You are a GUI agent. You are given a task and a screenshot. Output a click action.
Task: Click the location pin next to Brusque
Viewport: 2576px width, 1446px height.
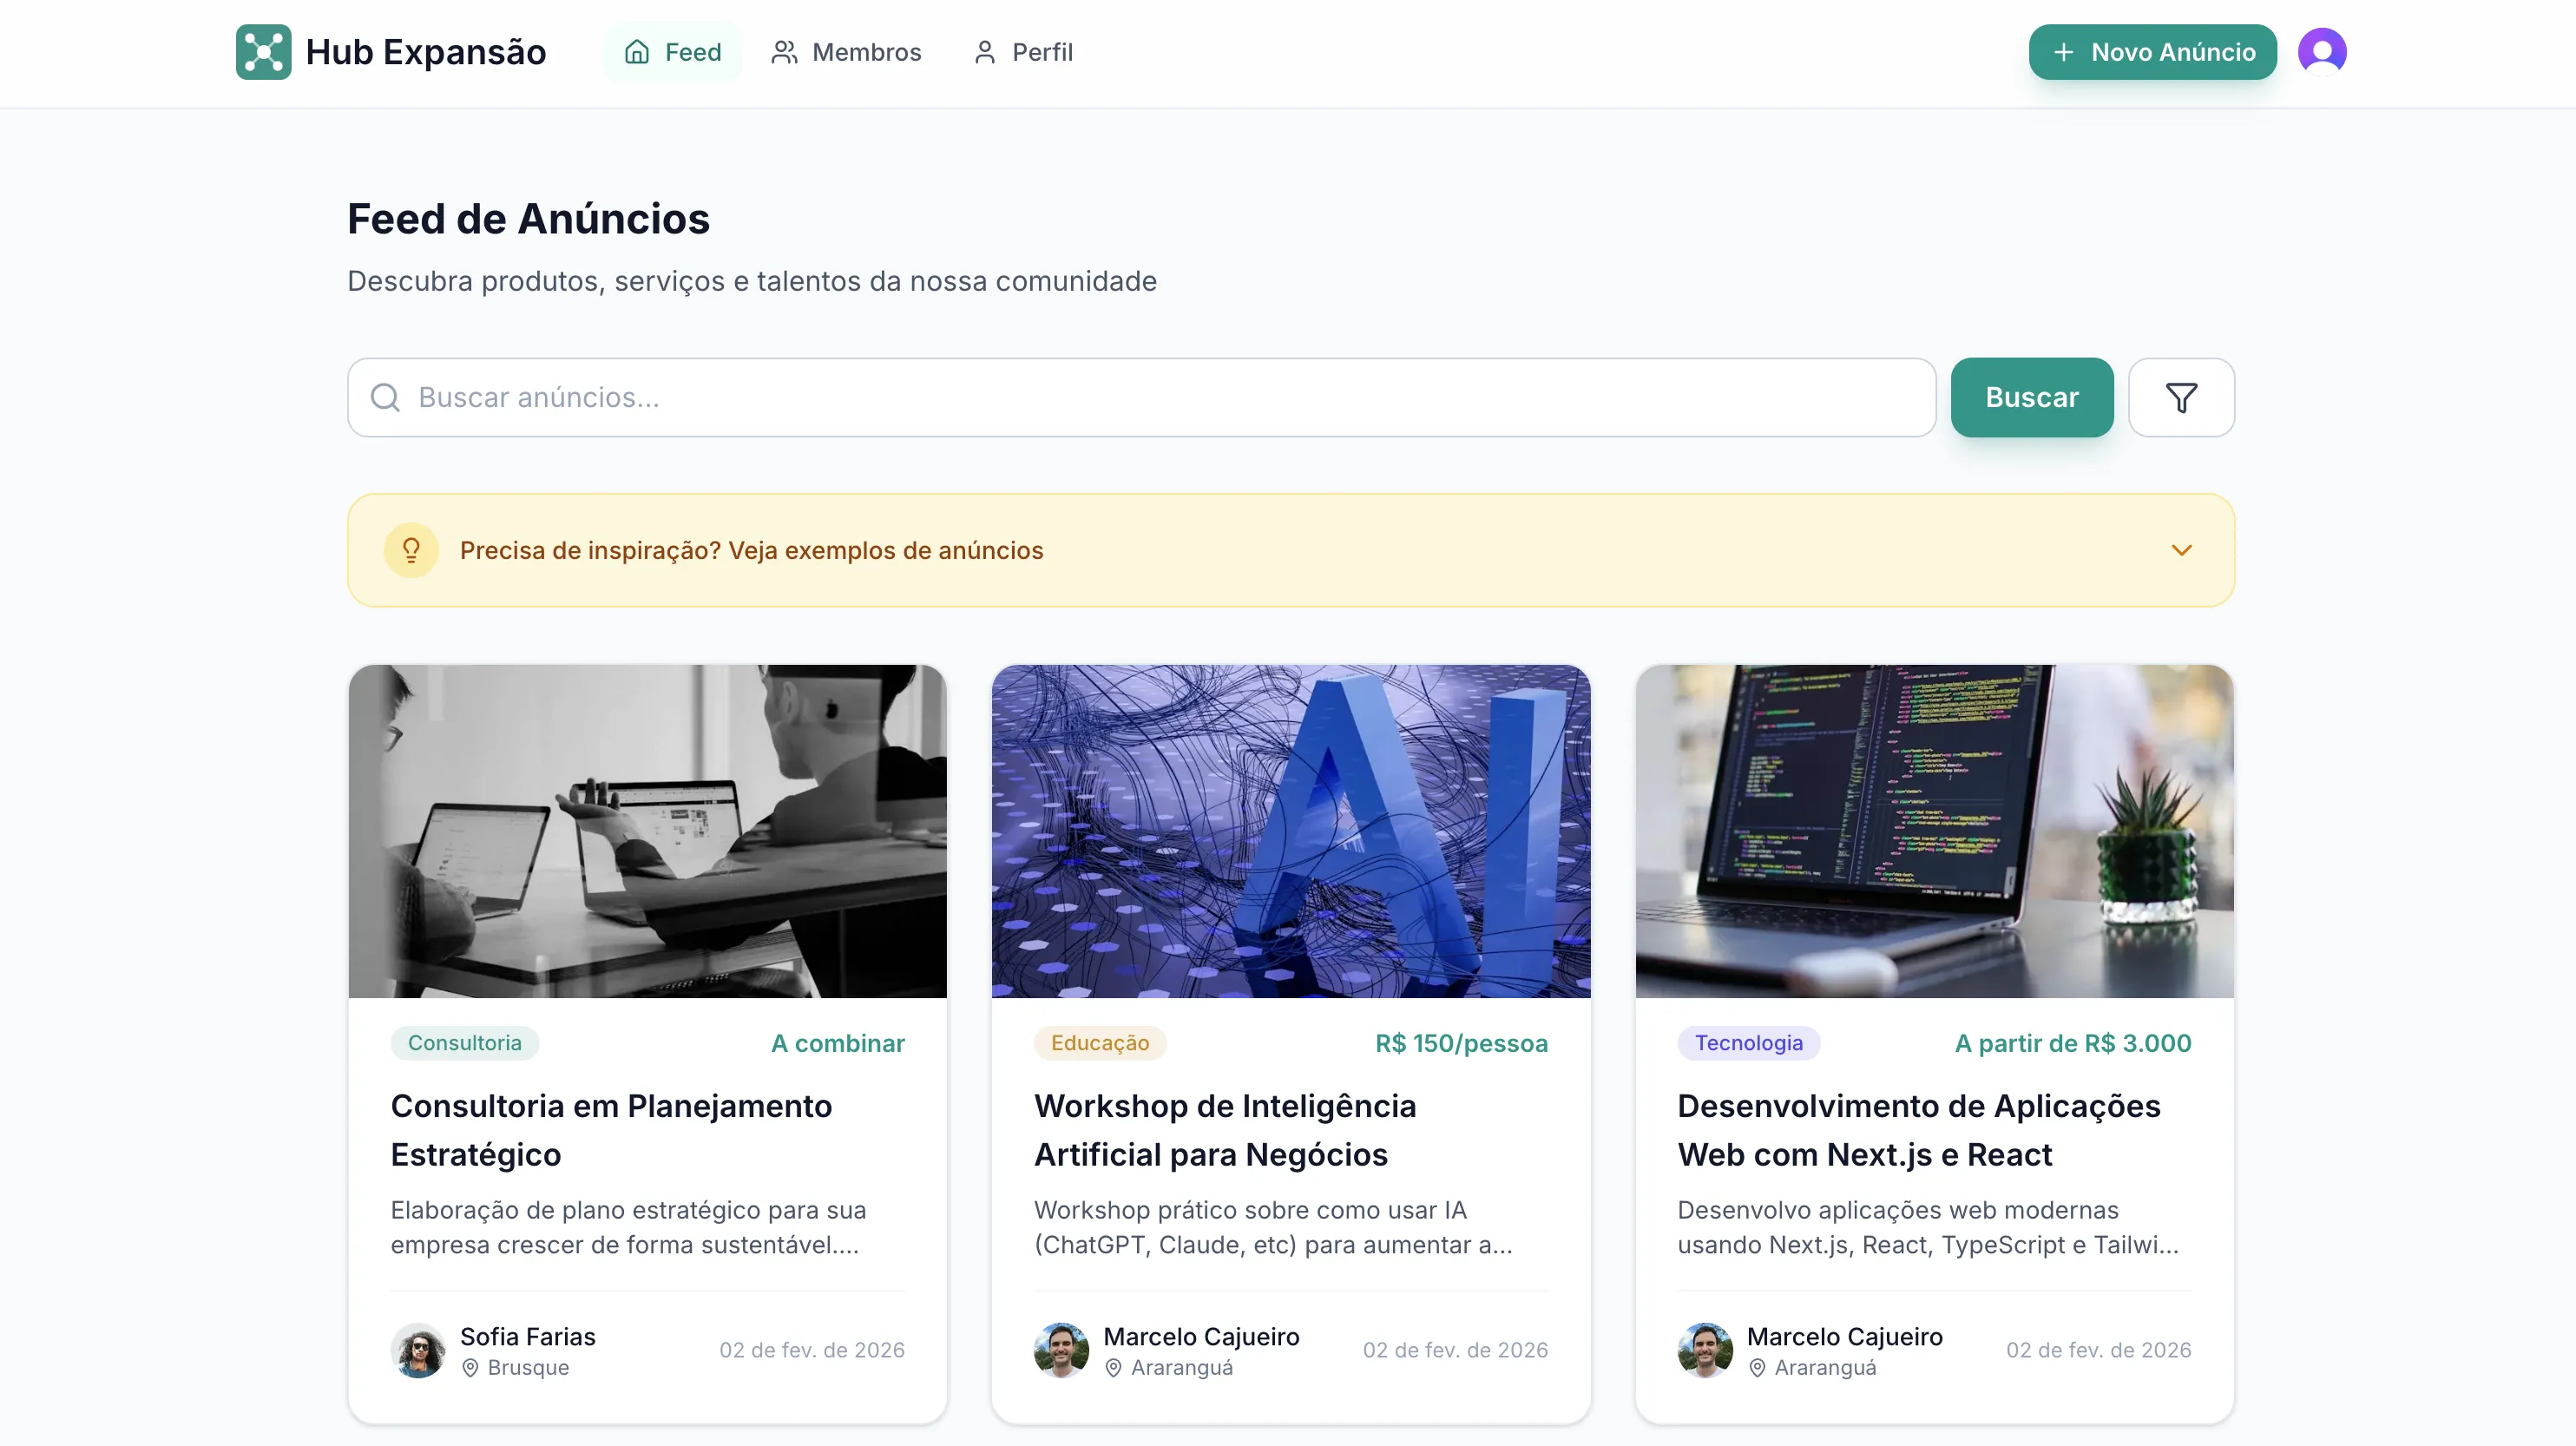(470, 1367)
